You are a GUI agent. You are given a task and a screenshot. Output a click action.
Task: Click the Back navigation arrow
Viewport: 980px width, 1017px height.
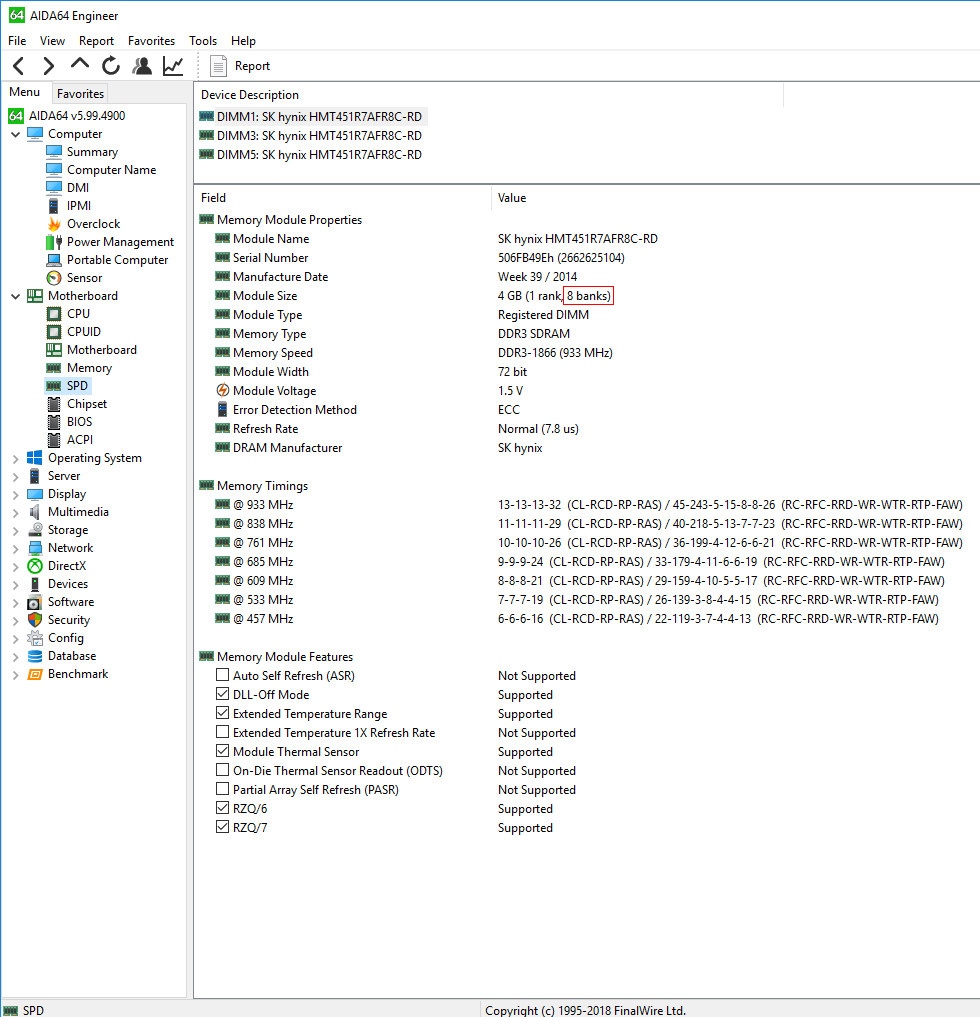click(x=19, y=66)
